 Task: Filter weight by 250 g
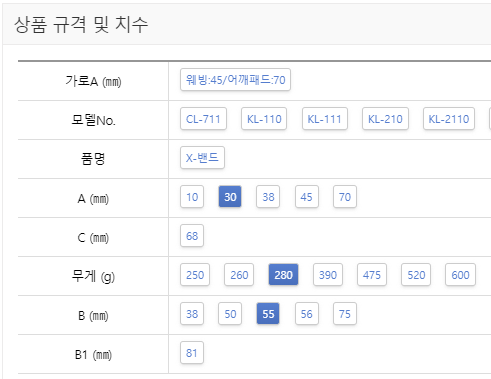coord(195,275)
